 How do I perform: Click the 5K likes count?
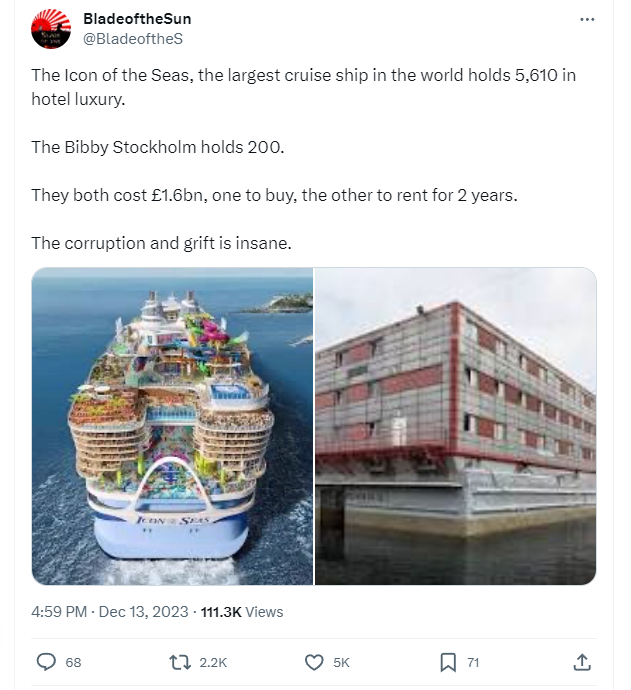(341, 662)
